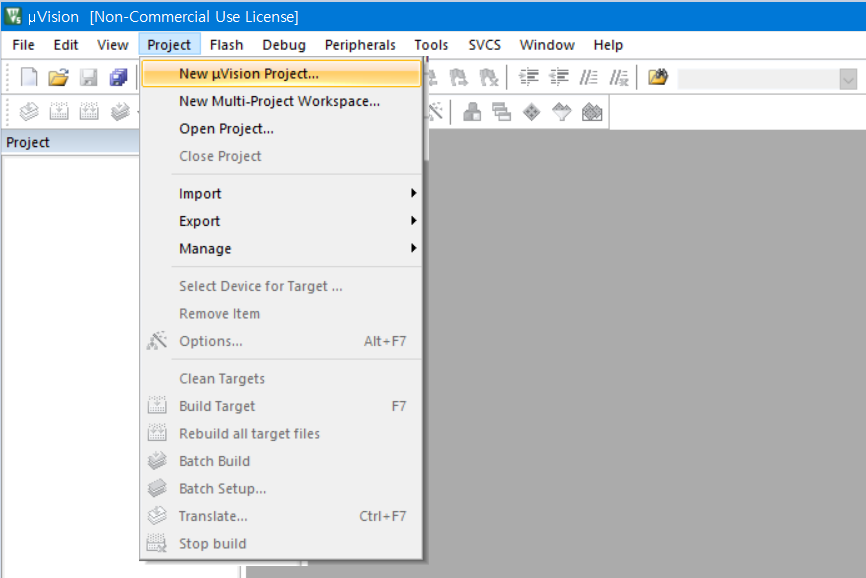Image resolution: width=866 pixels, height=578 pixels.
Task: Click the Manage Project Items blocks icon
Action: pyautogui.click(x=472, y=112)
